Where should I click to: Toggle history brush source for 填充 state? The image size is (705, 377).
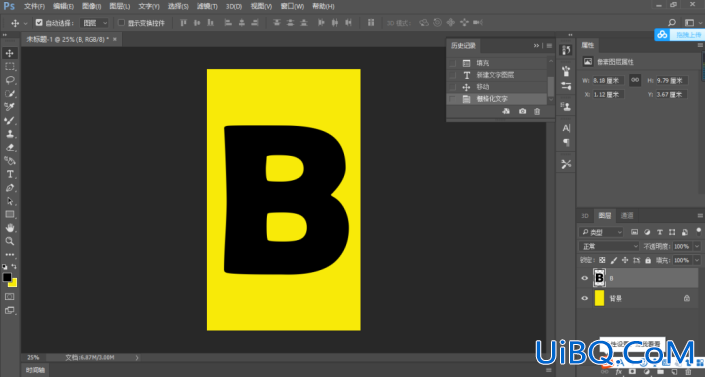tap(453, 63)
